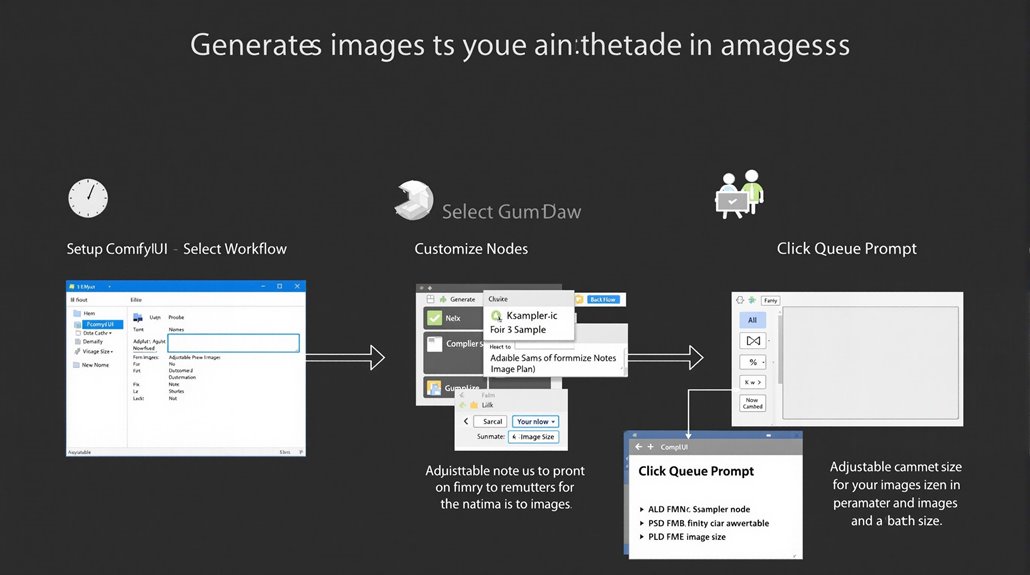Toggle the green checkmark on Nelx node
The width and height of the screenshot is (1030, 575).
click(434, 318)
